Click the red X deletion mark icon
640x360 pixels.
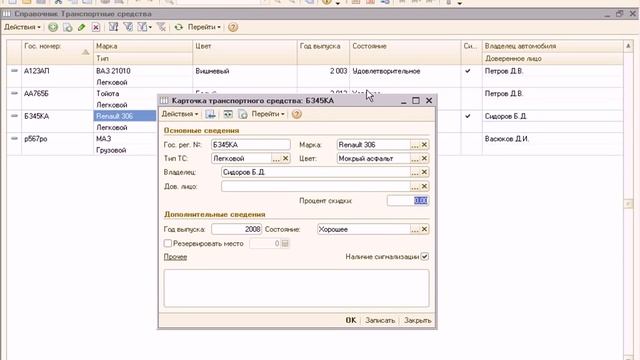click(96, 27)
